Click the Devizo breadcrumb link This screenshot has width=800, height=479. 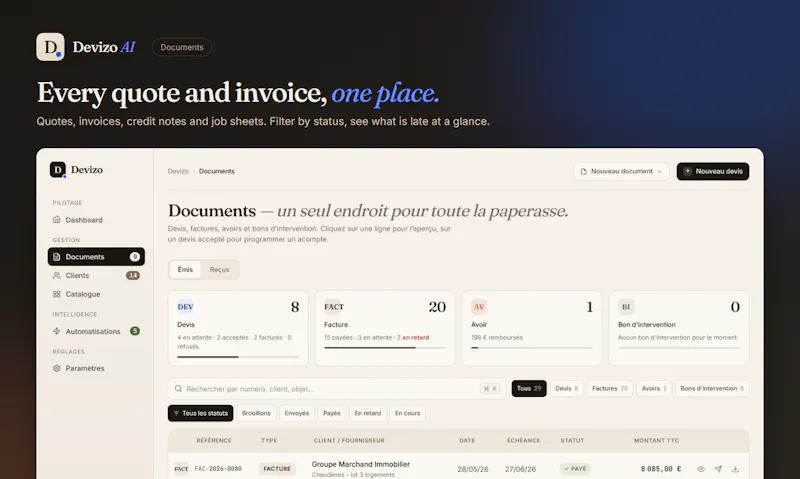pos(178,171)
